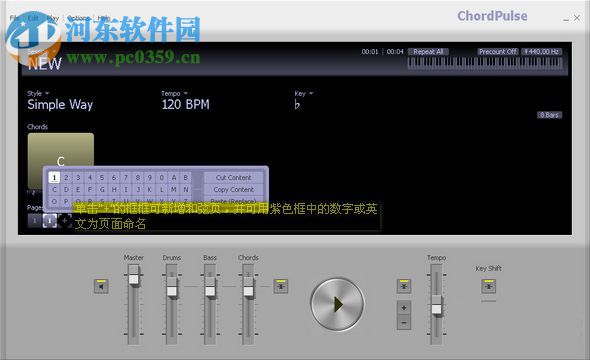590x360 pixels.
Task: Start playback with the round play button
Action: click(338, 304)
